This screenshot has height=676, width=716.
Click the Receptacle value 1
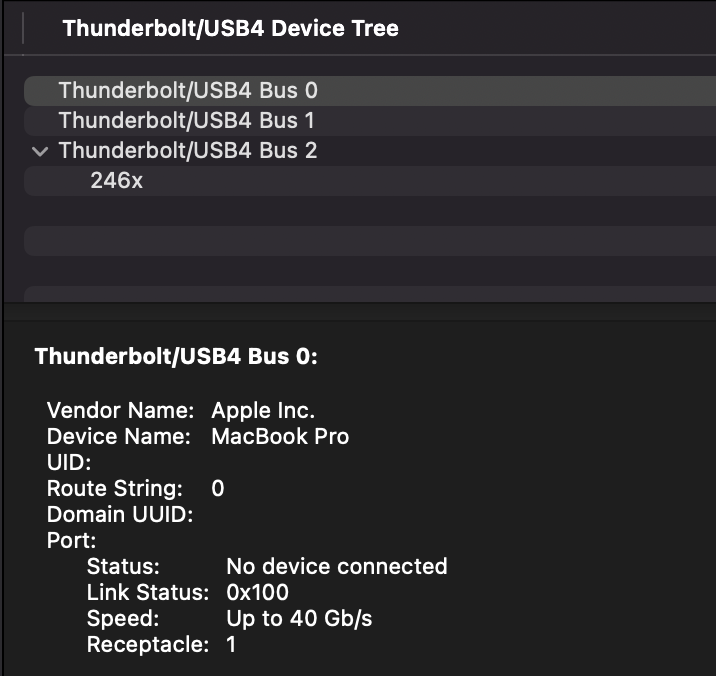pyautogui.click(x=231, y=644)
